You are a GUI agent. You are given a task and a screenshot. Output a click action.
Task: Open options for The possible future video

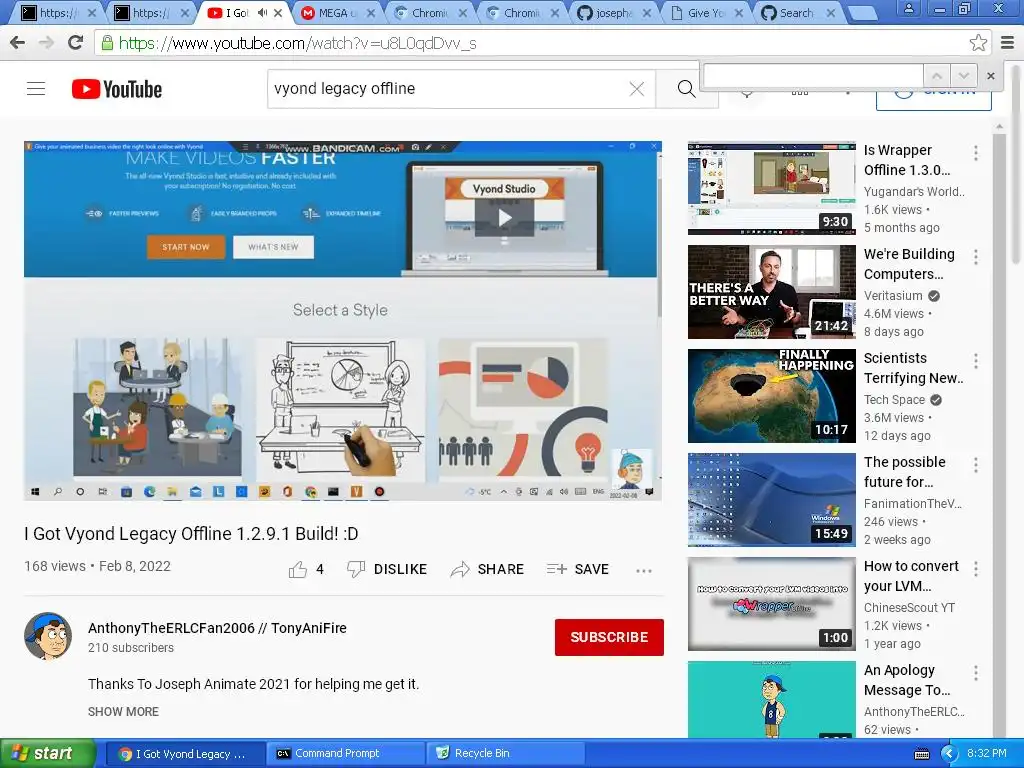pos(976,464)
